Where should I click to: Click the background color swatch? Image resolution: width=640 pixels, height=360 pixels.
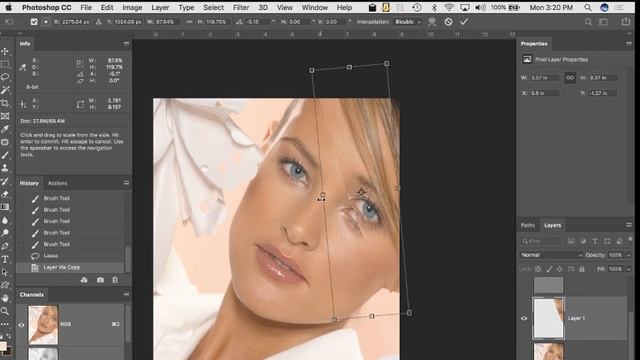tap(8, 352)
